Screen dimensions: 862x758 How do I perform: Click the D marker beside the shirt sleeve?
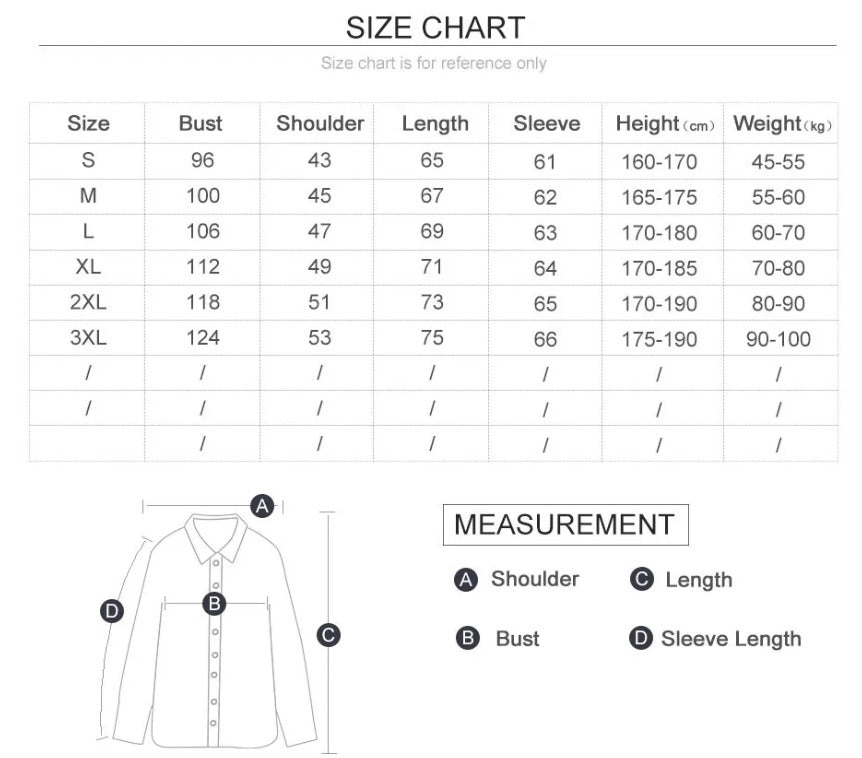click(x=112, y=611)
